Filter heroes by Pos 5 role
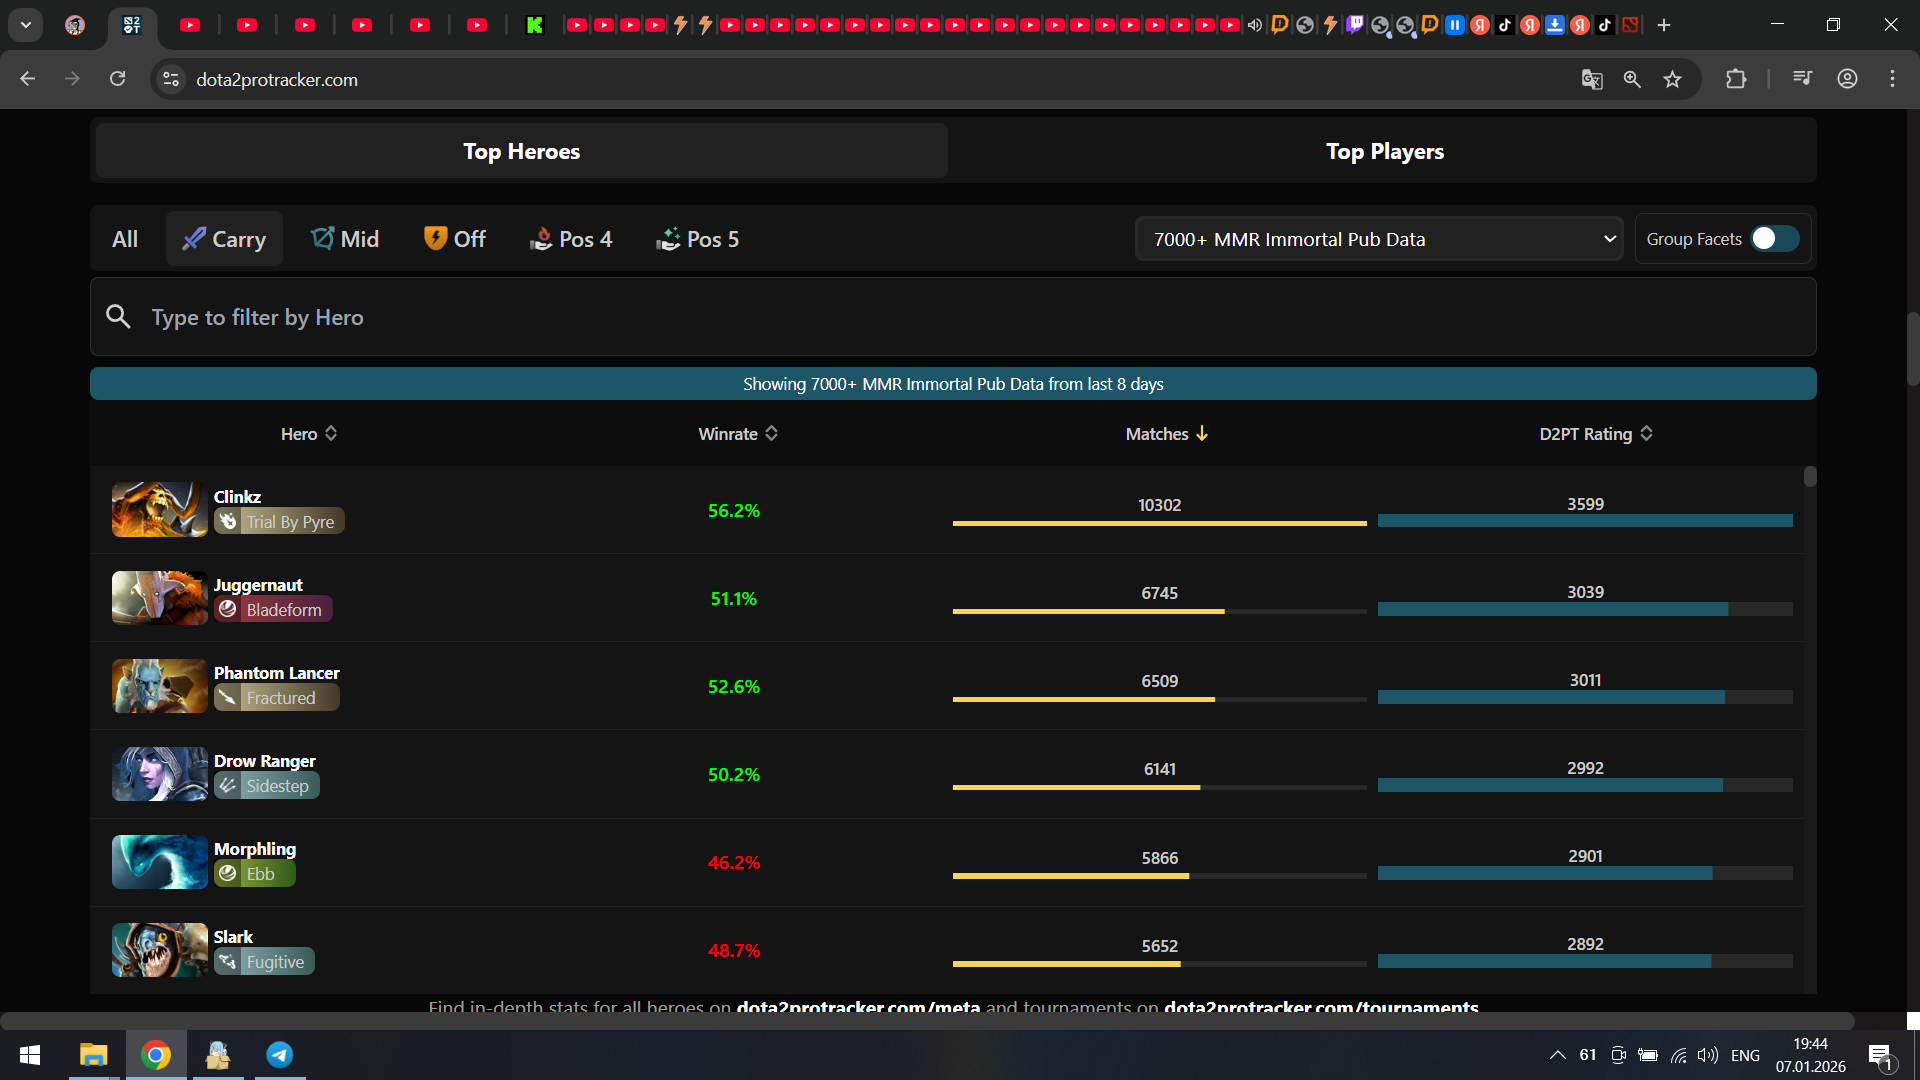The image size is (1920, 1080). (697, 239)
